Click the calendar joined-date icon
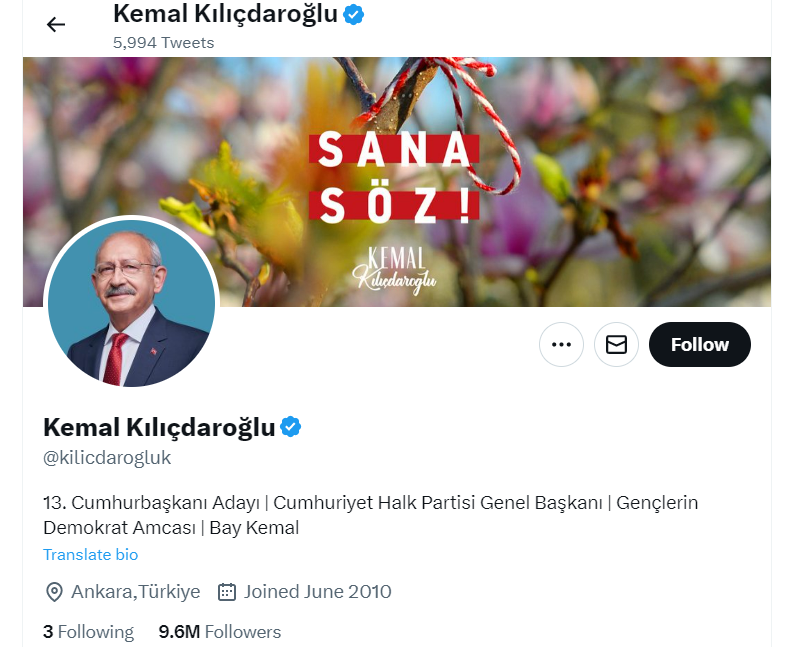 click(x=227, y=592)
